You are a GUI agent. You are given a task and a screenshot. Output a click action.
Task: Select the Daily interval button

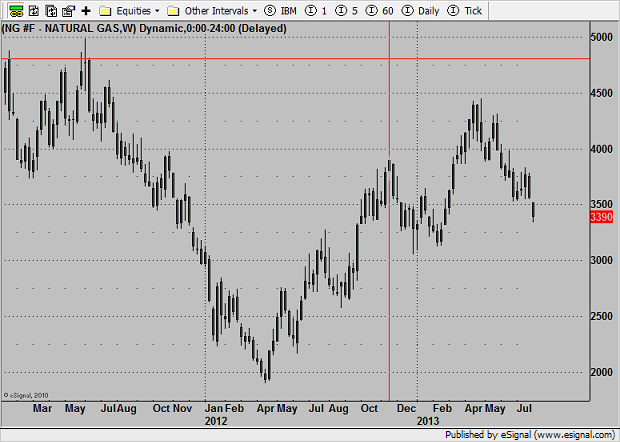[420, 11]
